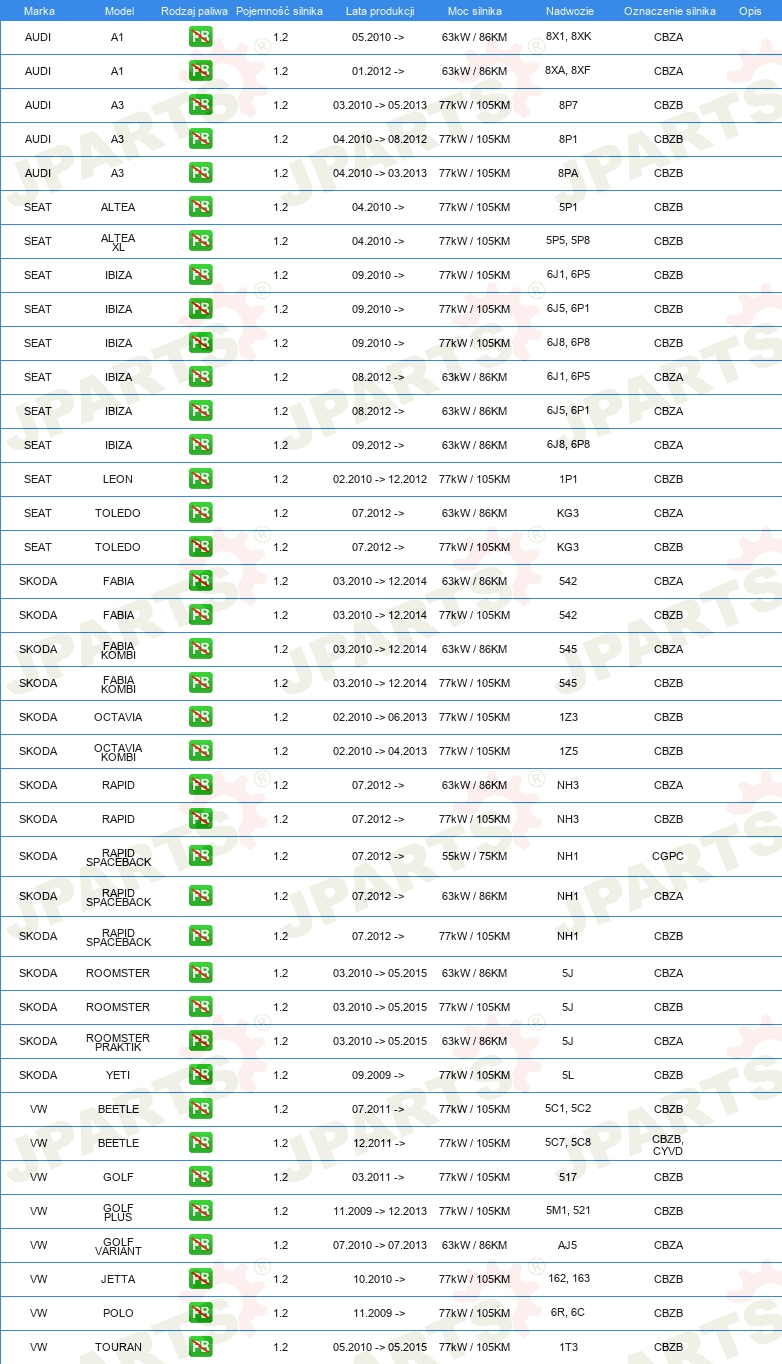Click the '04.2010 -> 08.2012' production years cell
Viewport: 782px width, 1364px height.
(380, 139)
